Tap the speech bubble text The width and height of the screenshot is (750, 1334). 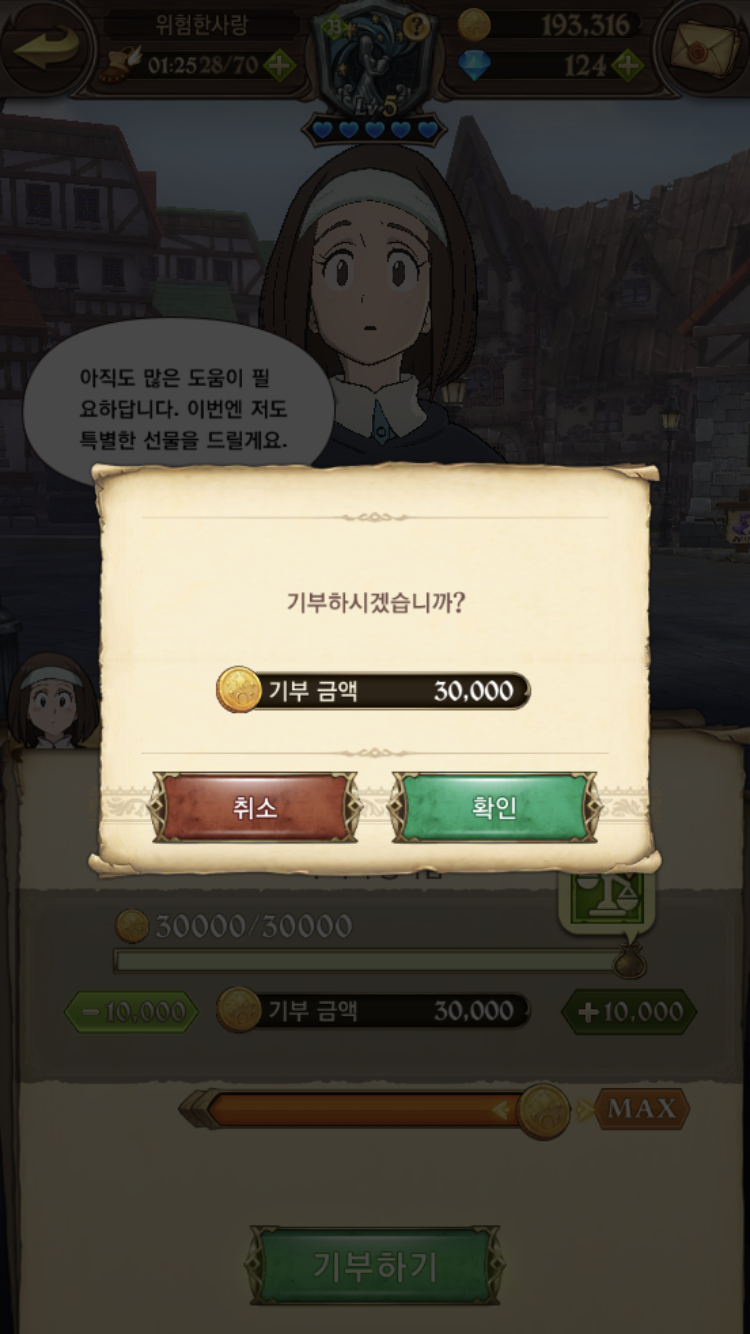click(x=183, y=410)
